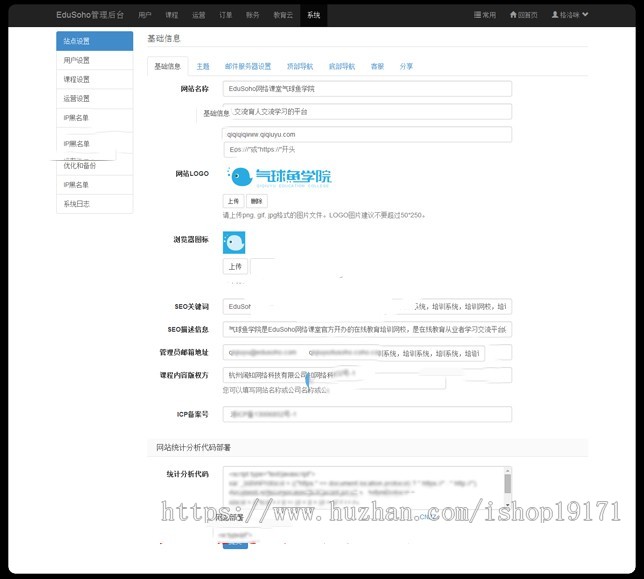Click the EduSoho管理后台 brand link
Screen dimensions: 644x579
tap(90, 15)
